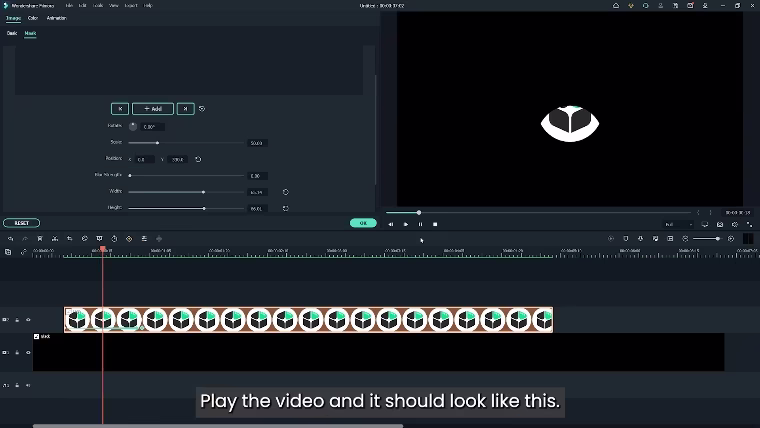Lock the upper video track
760x428 pixels.
tap(17, 320)
